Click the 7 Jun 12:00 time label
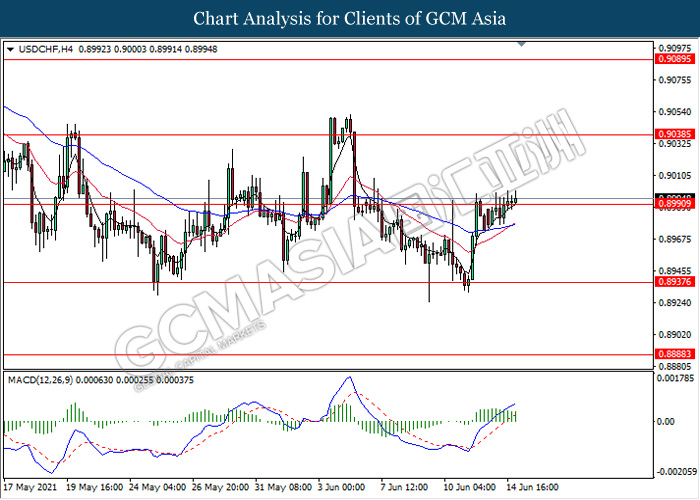Screen dimensions: 700x500 coord(404,487)
